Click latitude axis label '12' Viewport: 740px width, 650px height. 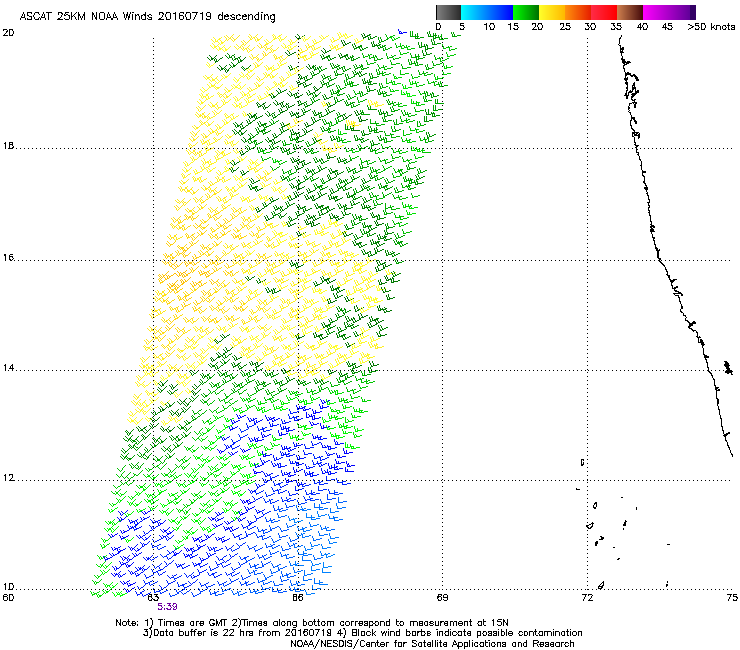[x=8, y=478]
